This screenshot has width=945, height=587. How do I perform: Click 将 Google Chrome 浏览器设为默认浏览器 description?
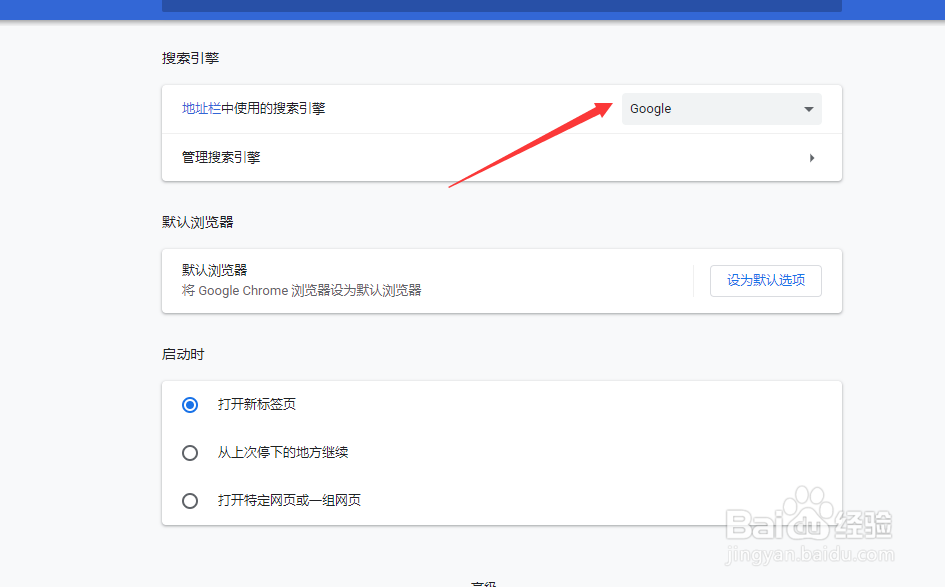[x=301, y=290]
